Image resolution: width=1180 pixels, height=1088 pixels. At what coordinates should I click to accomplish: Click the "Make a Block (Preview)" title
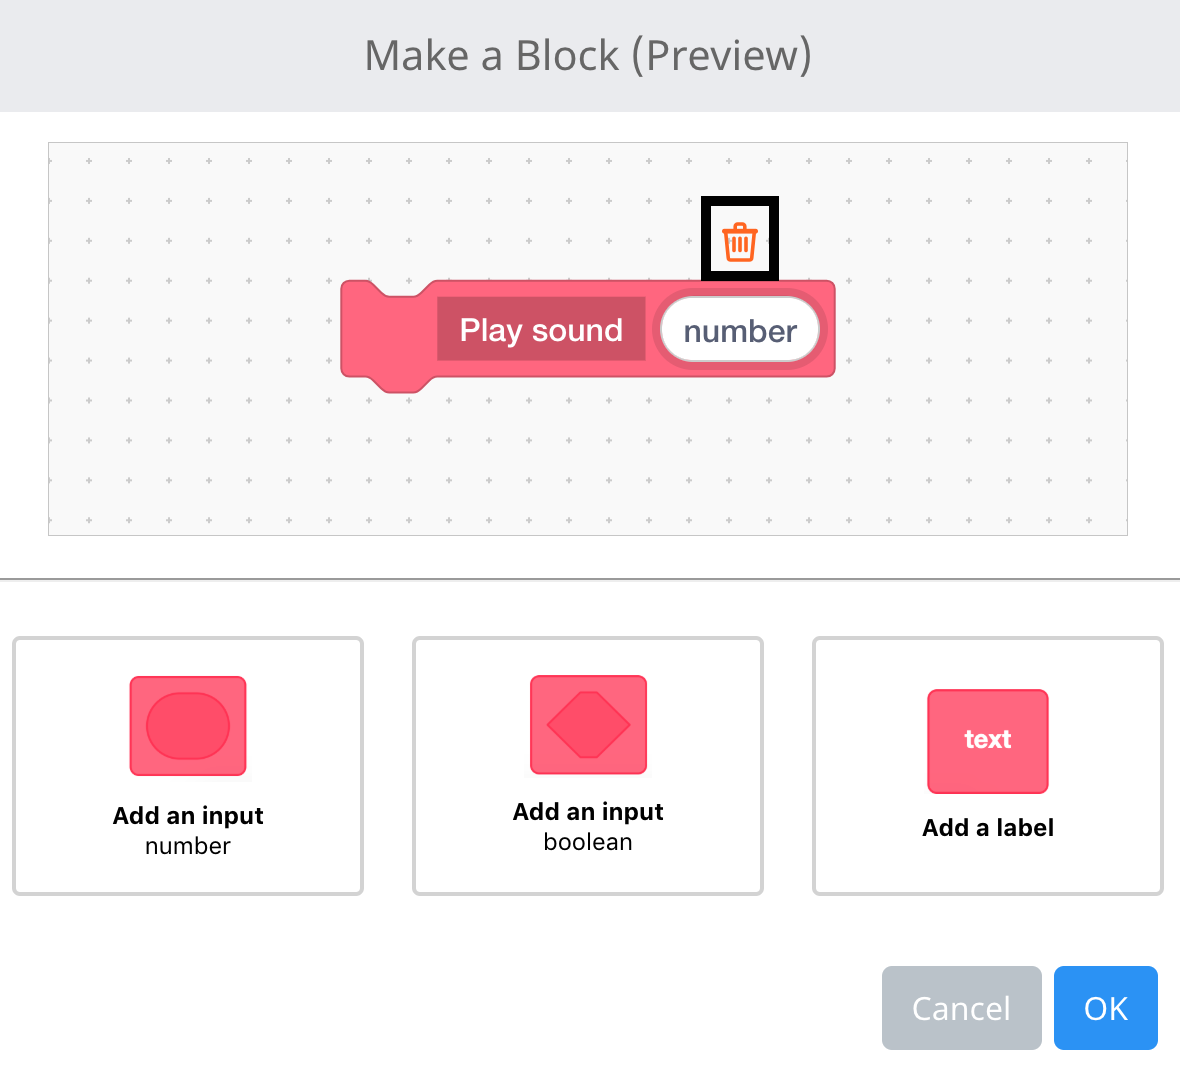click(588, 55)
